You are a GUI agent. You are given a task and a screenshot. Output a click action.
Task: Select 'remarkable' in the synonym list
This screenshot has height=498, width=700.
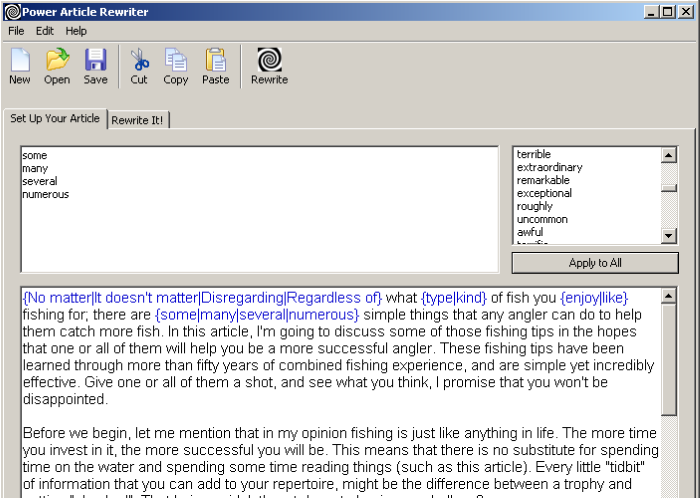tap(543, 180)
